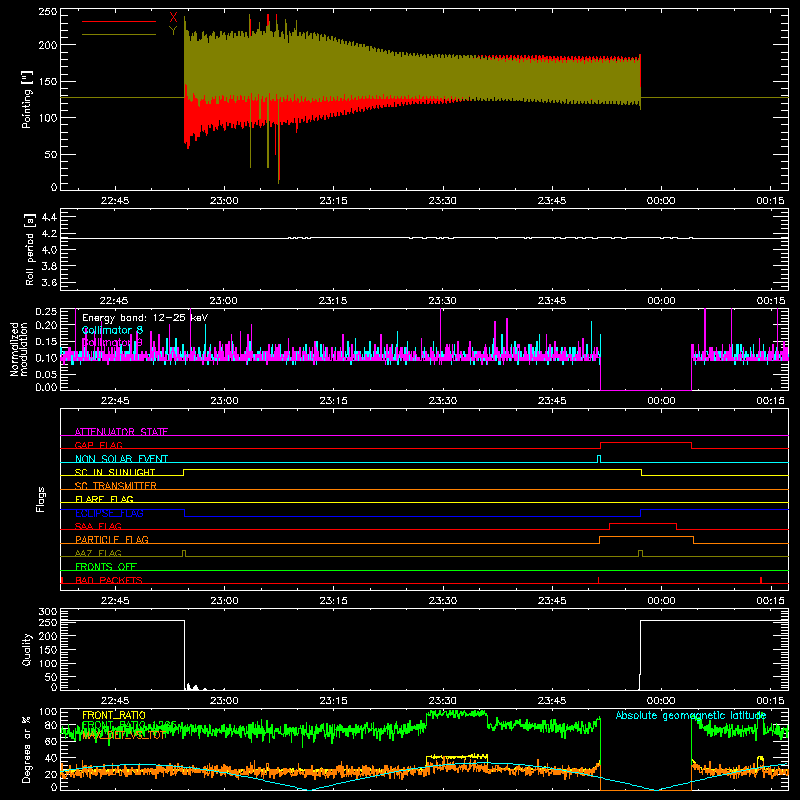Click the SC_IN_SUNLIGHT flag label
This screenshot has width=800, height=800.
(x=115, y=472)
